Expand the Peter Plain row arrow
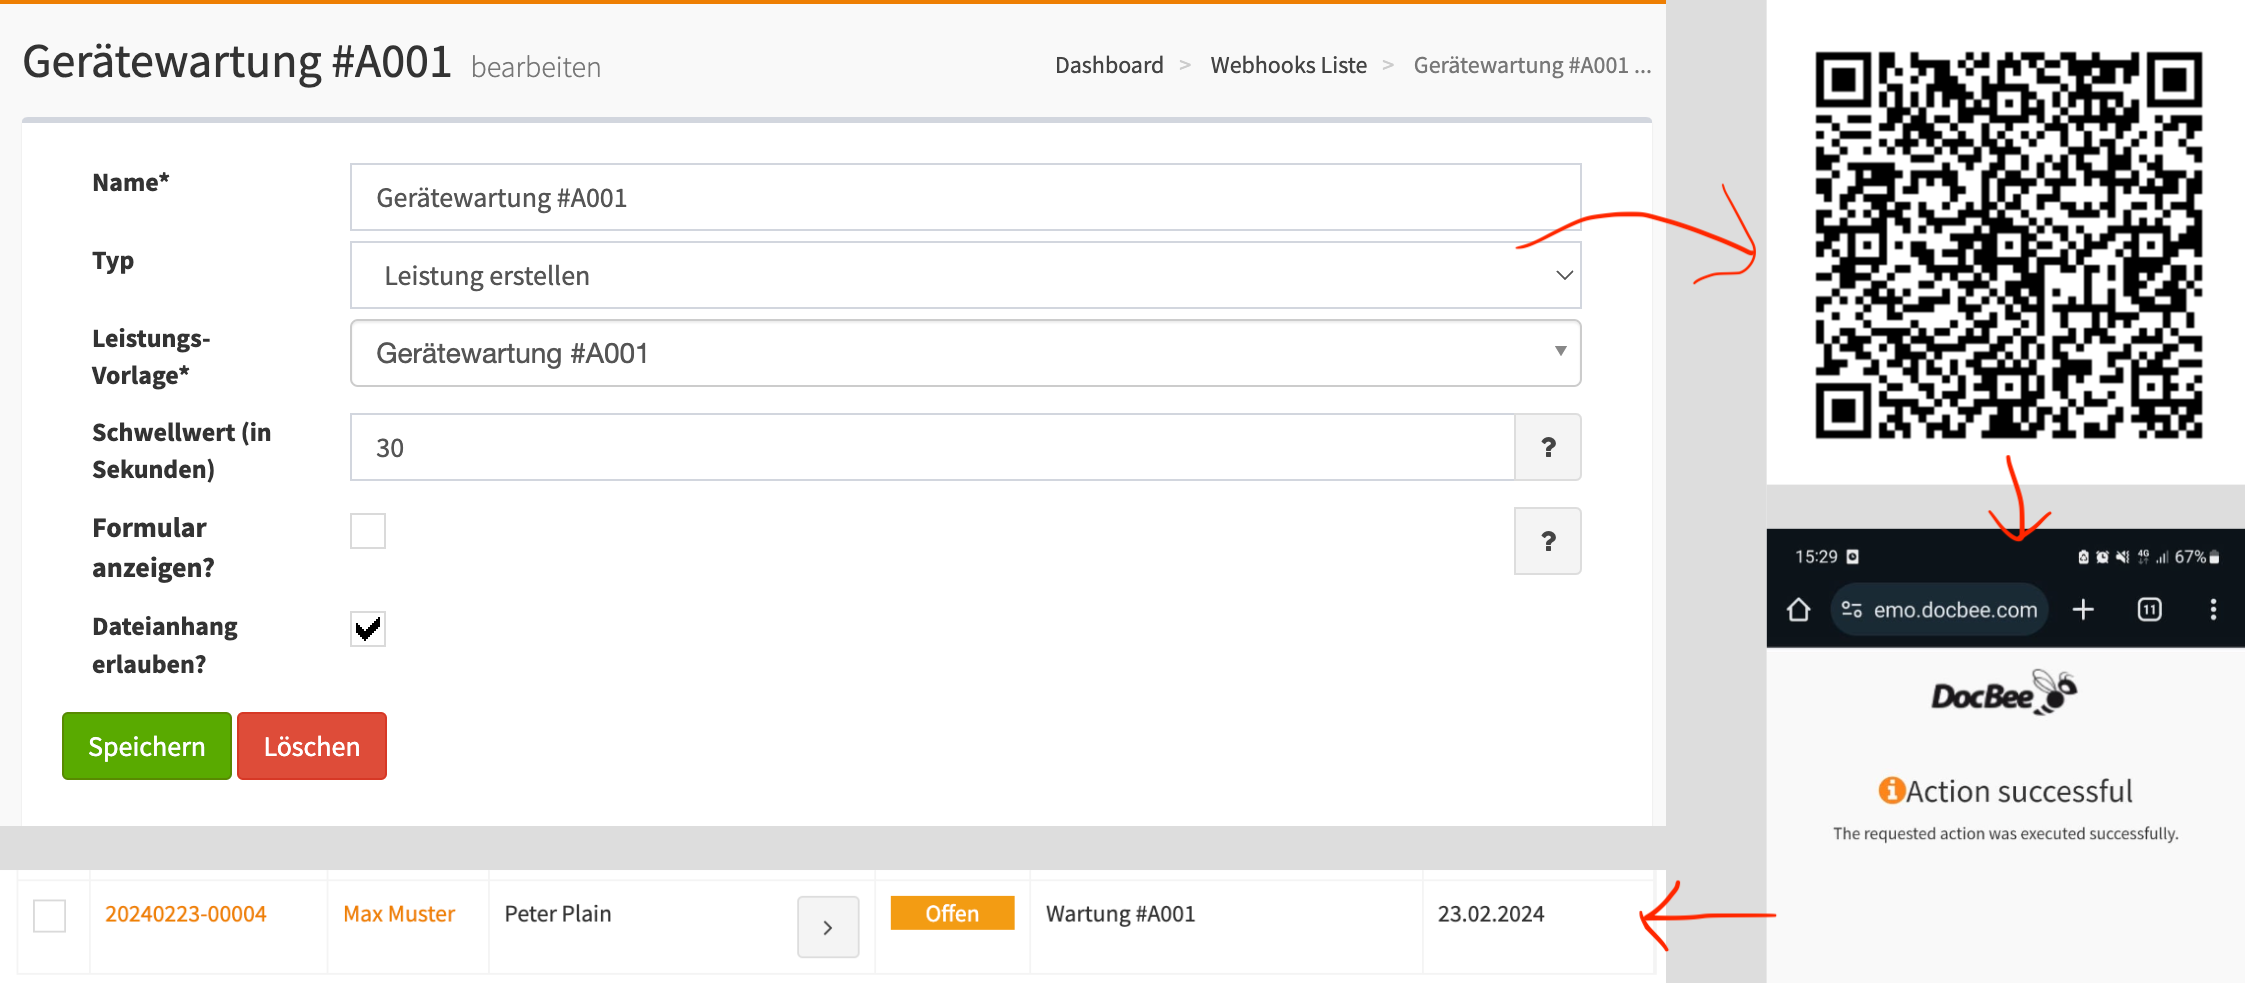The width and height of the screenshot is (2245, 983). [x=828, y=927]
